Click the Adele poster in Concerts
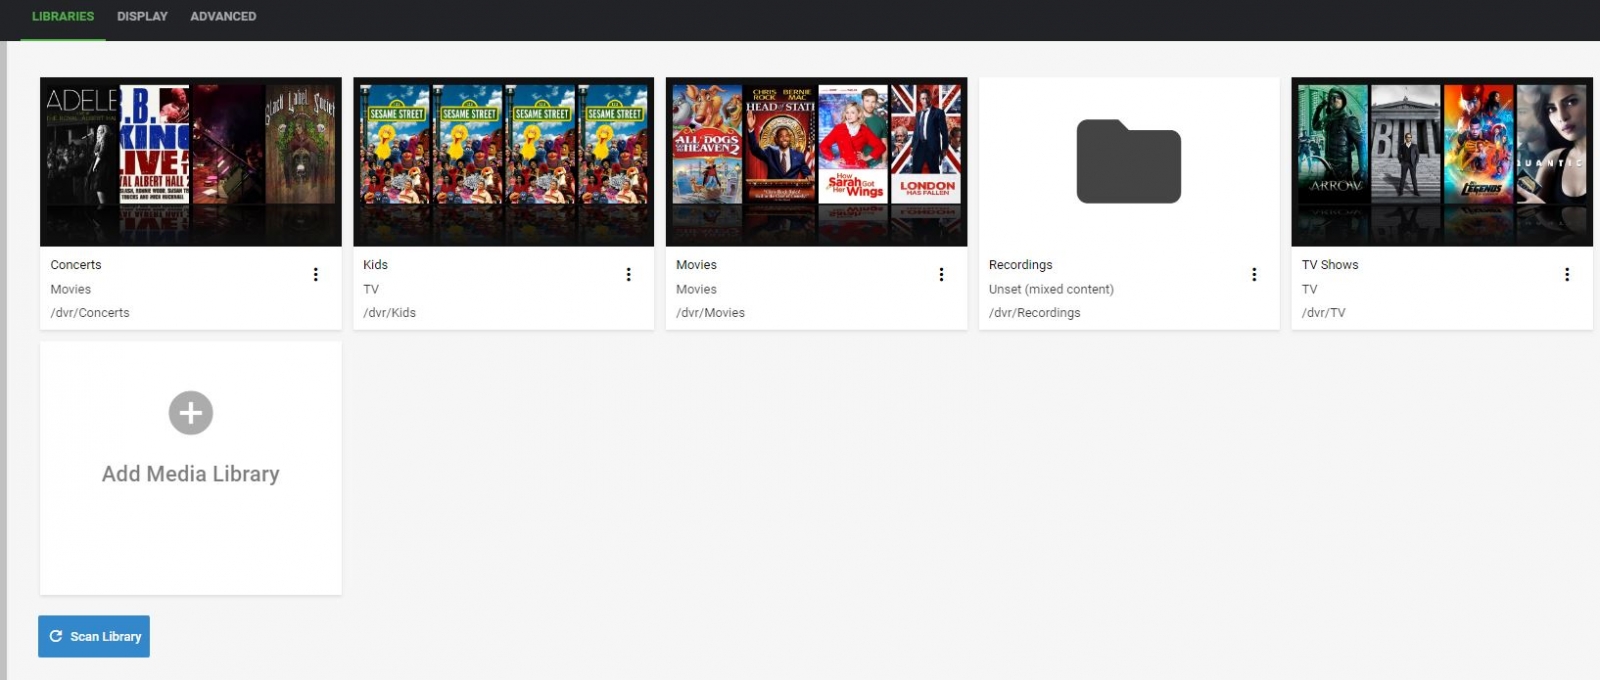This screenshot has height=680, width=1600. tap(82, 145)
